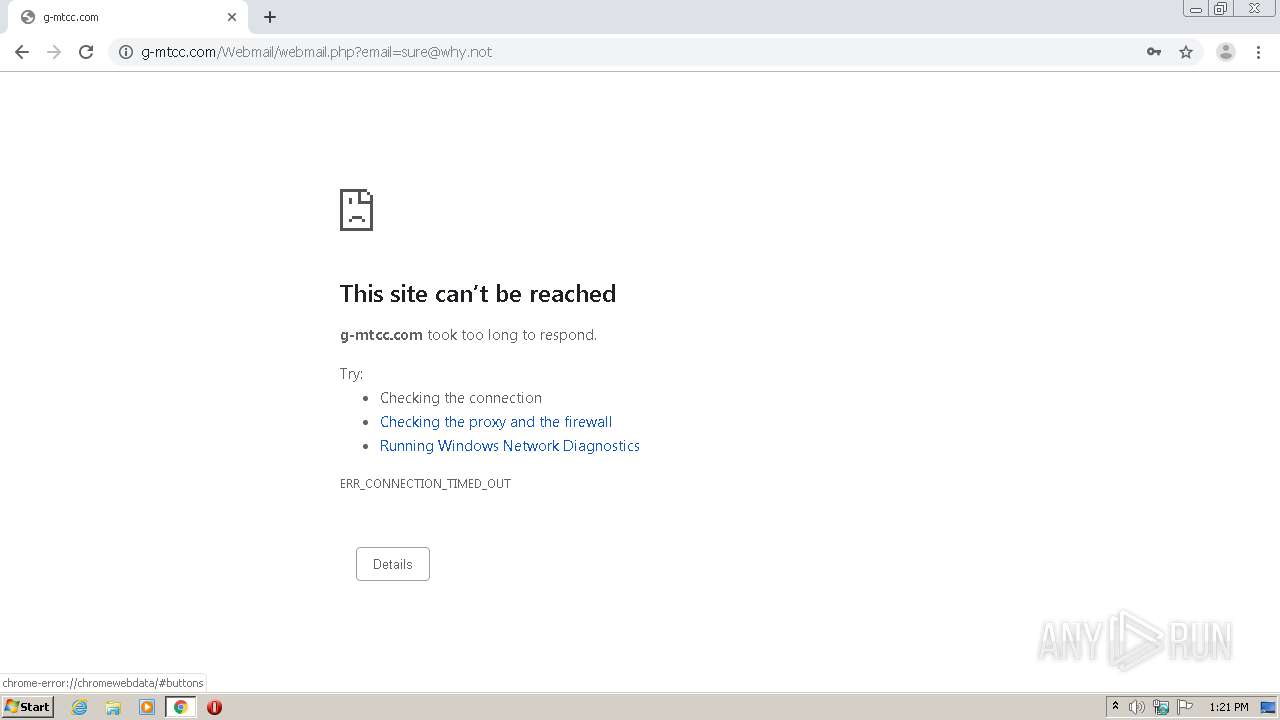Open the Windows Start menu
The image size is (1280, 720).
point(27,707)
